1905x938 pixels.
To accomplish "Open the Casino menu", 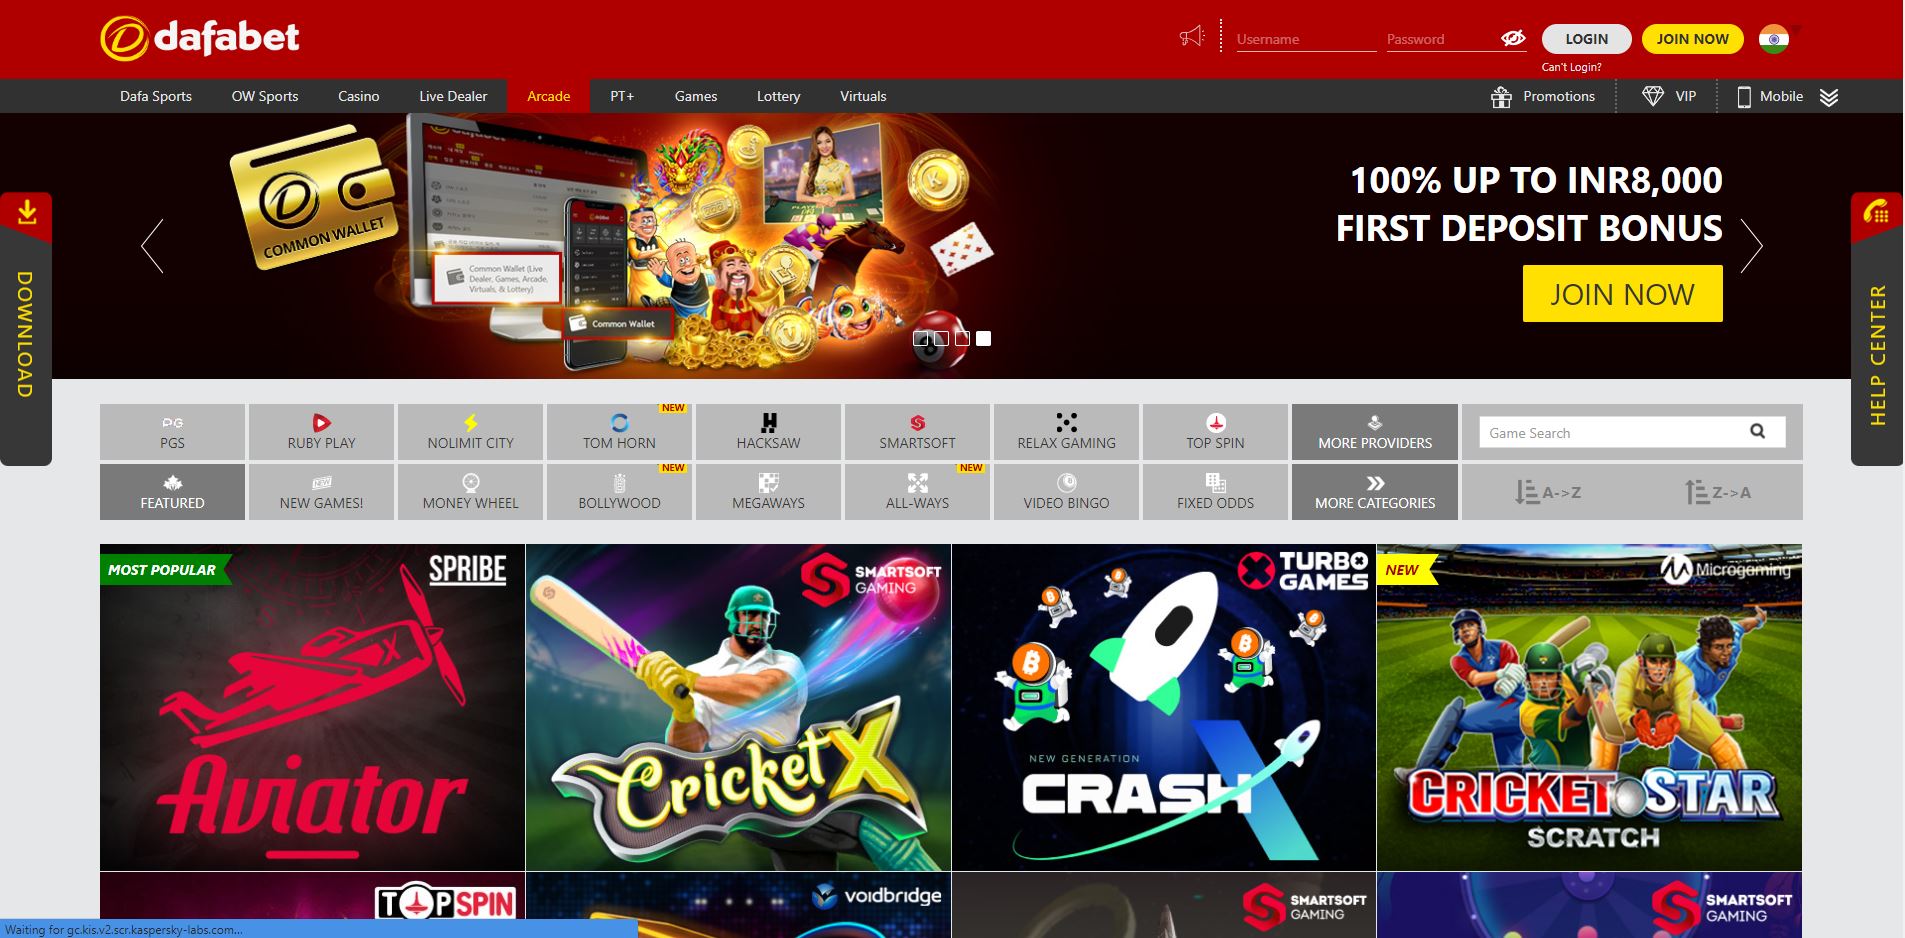I will click(x=358, y=96).
